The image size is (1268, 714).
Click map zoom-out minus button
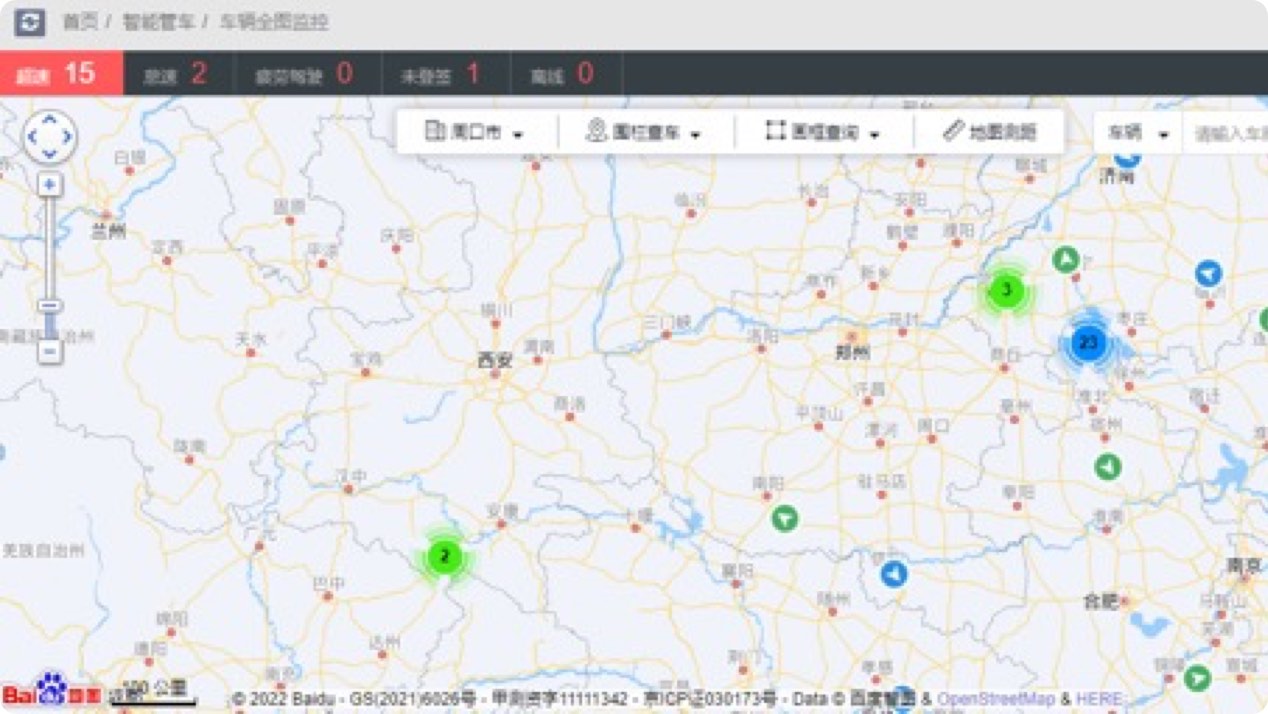(x=50, y=352)
